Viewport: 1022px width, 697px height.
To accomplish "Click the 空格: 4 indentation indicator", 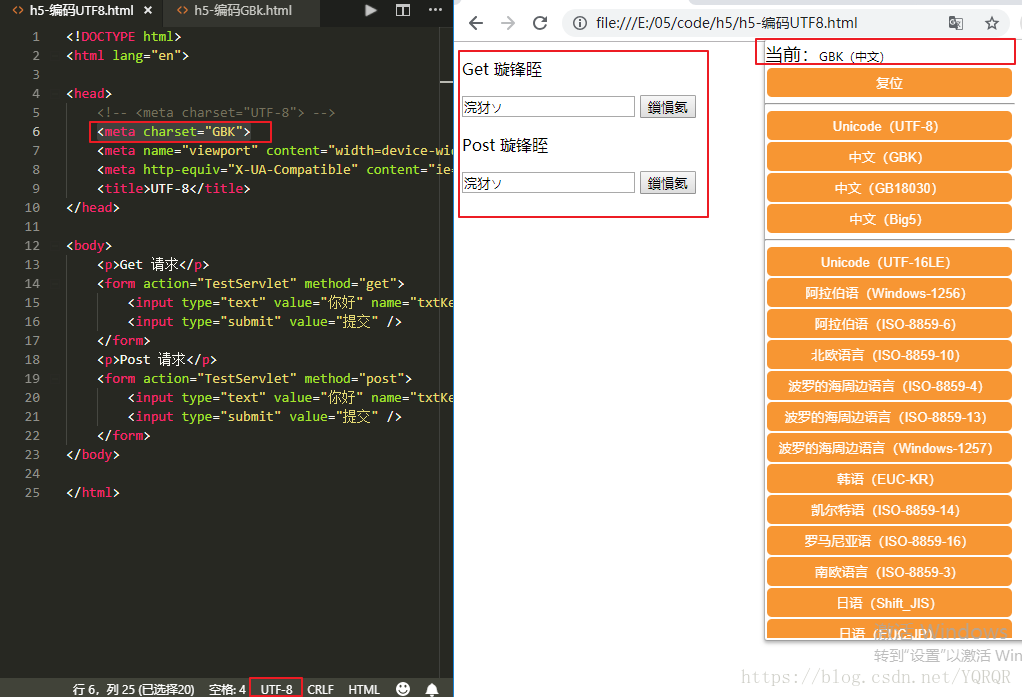I will coord(227,689).
